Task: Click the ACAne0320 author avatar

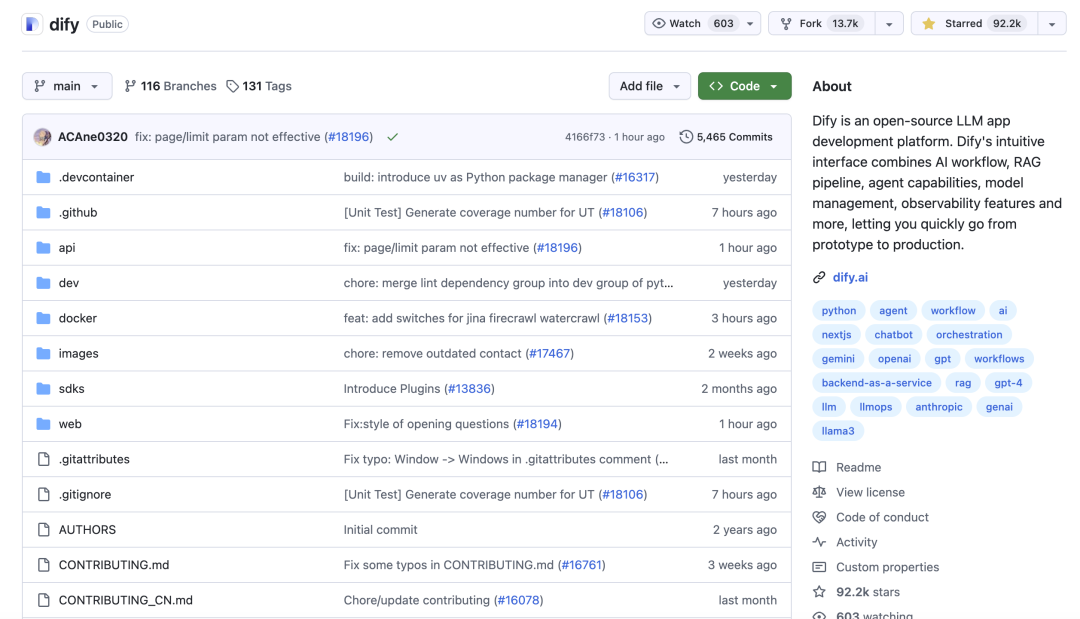Action: click(43, 137)
